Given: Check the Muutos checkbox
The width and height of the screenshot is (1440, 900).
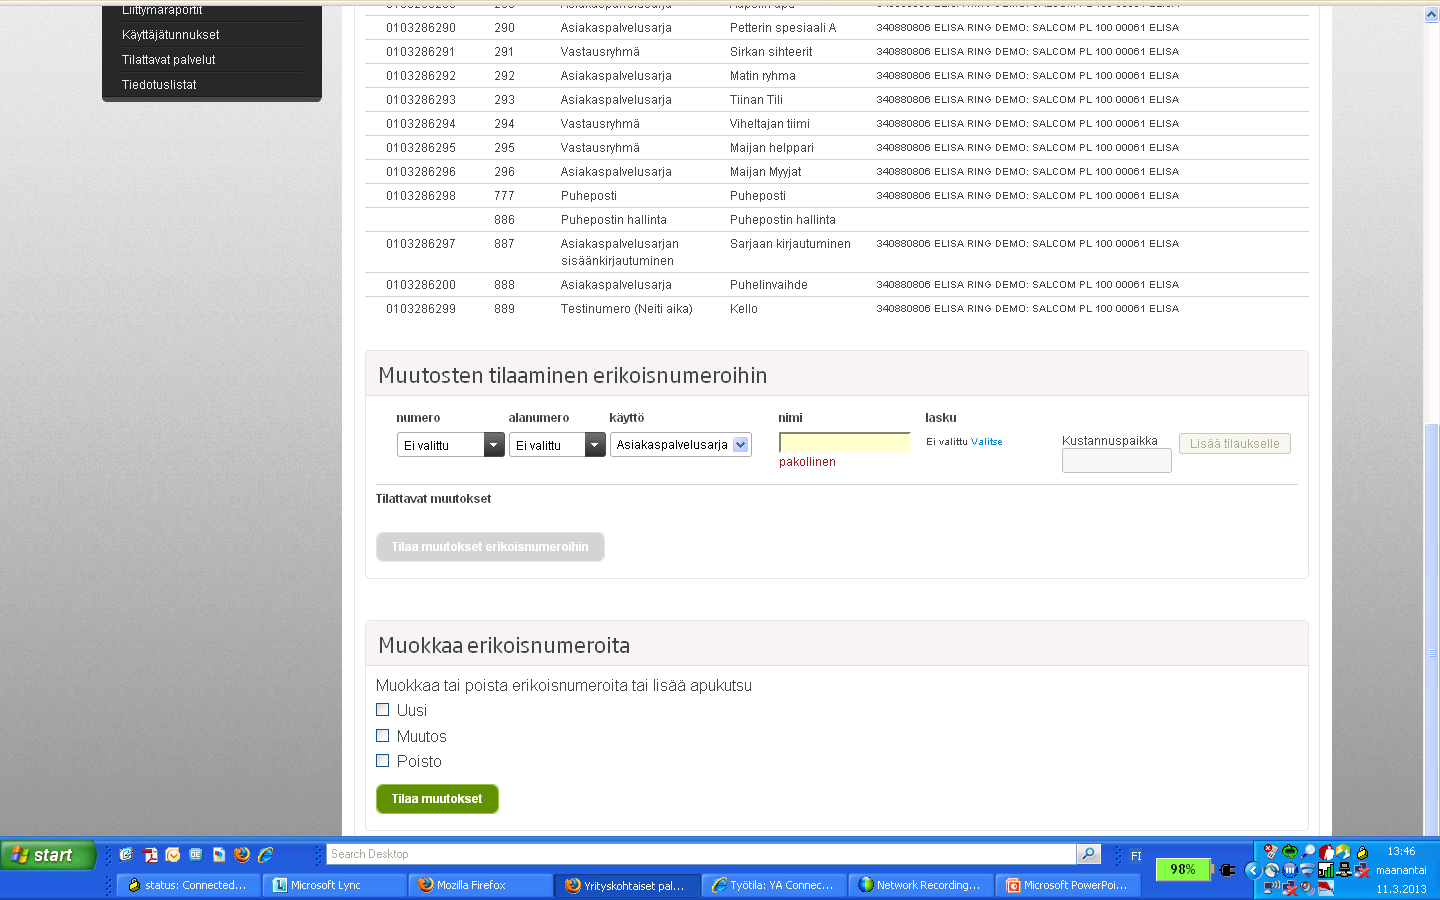Looking at the screenshot, I should click(x=382, y=735).
